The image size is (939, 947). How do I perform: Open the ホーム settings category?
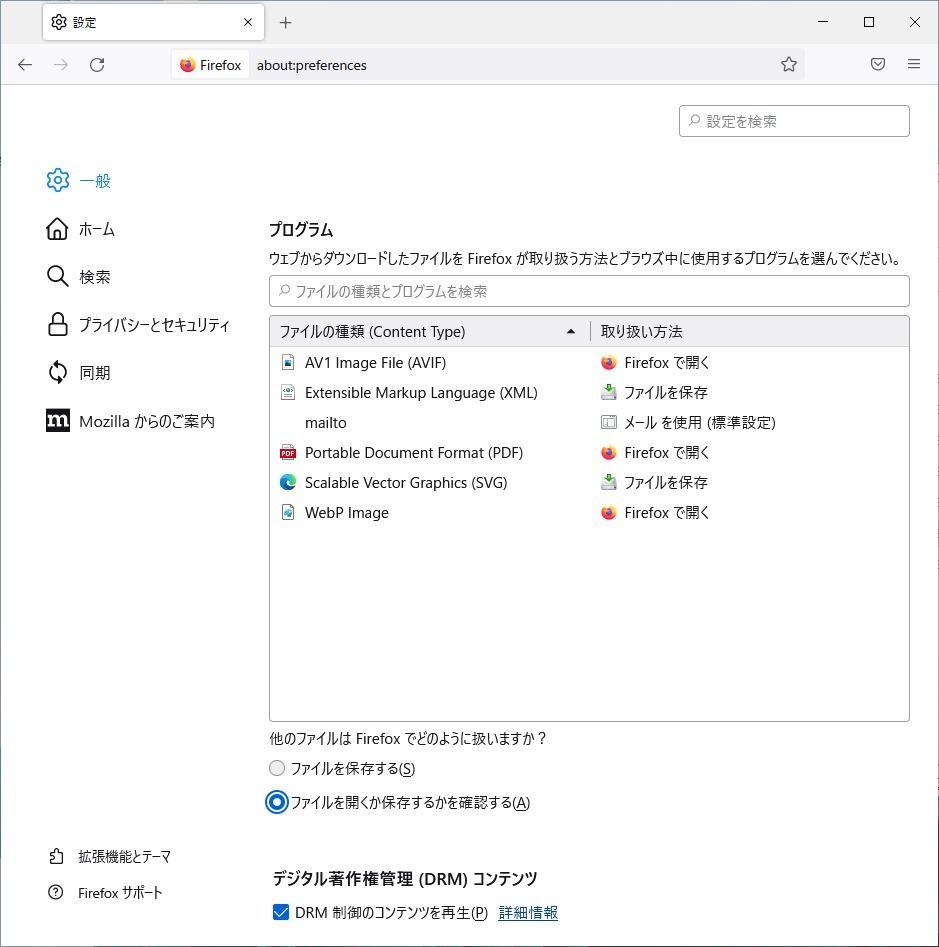tap(80, 229)
